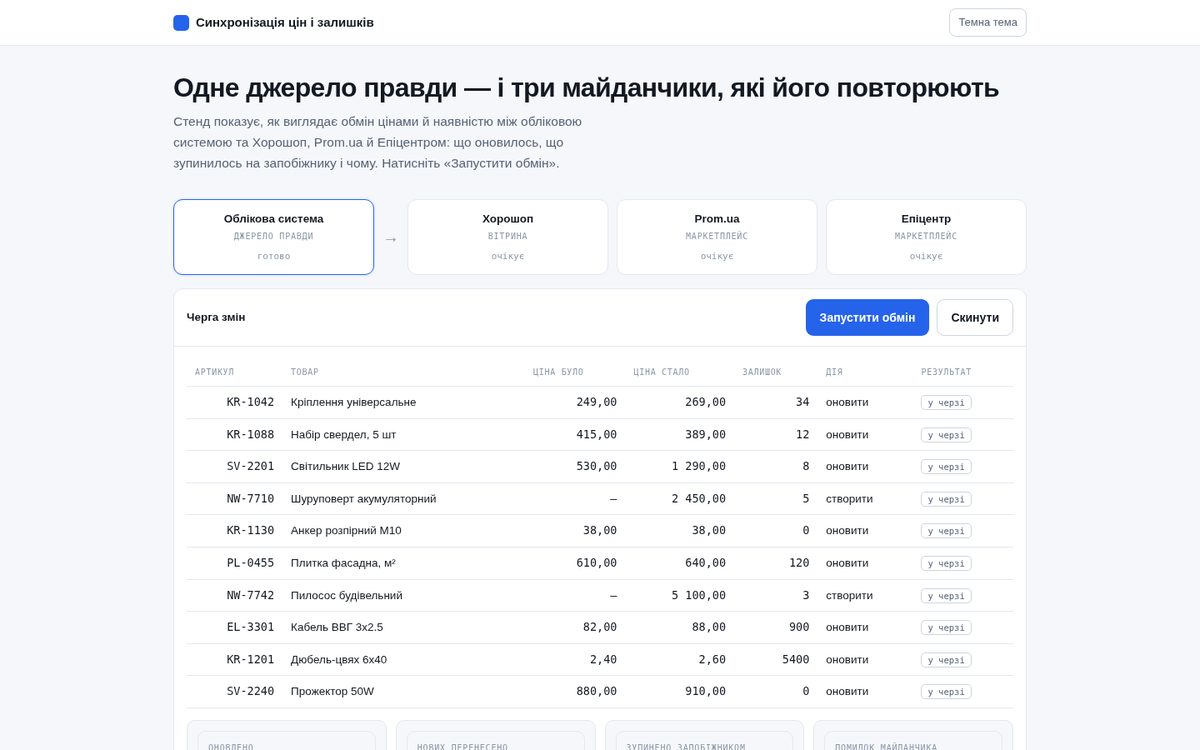Click product "Дюбель-цвях 6х40"
This screenshot has height=750, width=1200.
point(339,659)
